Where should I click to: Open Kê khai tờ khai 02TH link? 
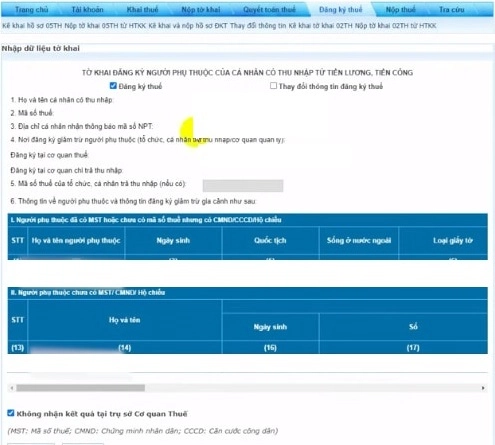tap(320, 26)
